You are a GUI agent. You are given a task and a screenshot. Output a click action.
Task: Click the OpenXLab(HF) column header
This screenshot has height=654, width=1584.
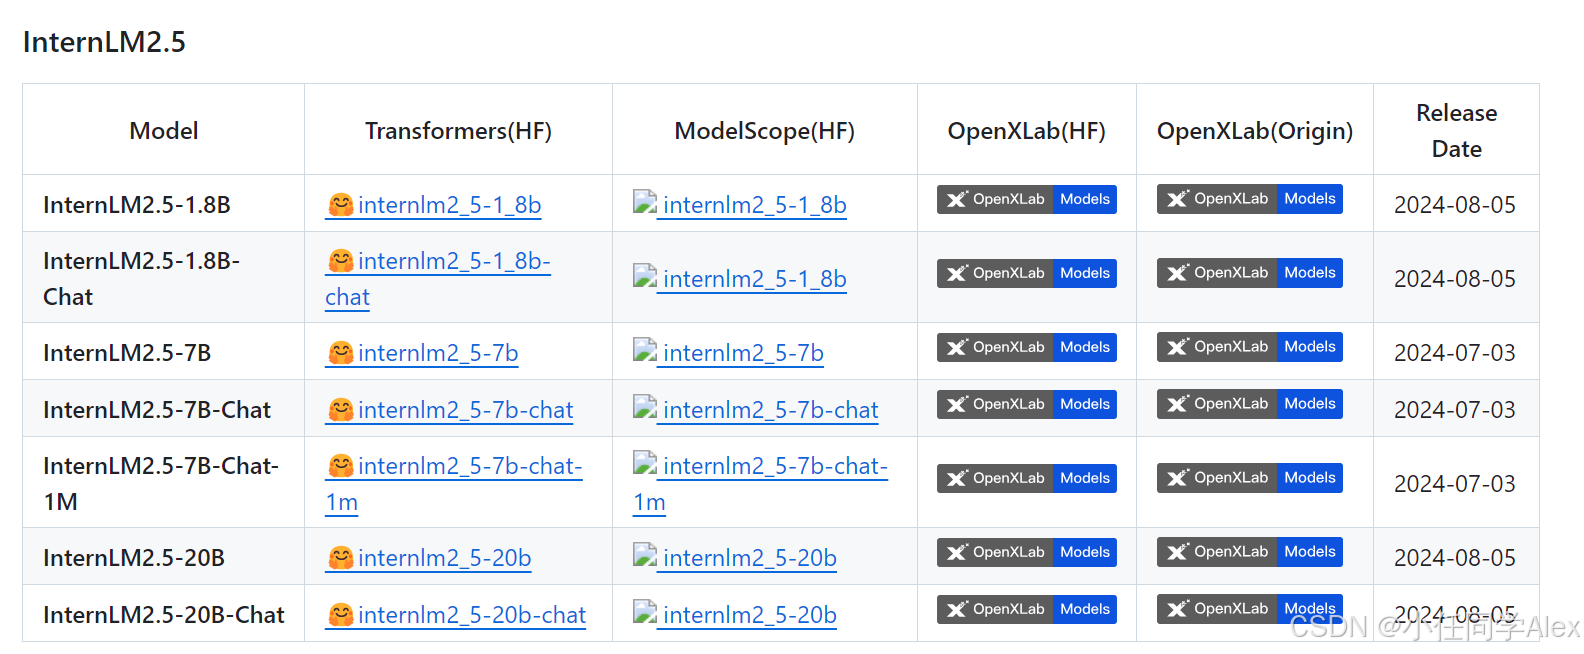[x=1027, y=131]
